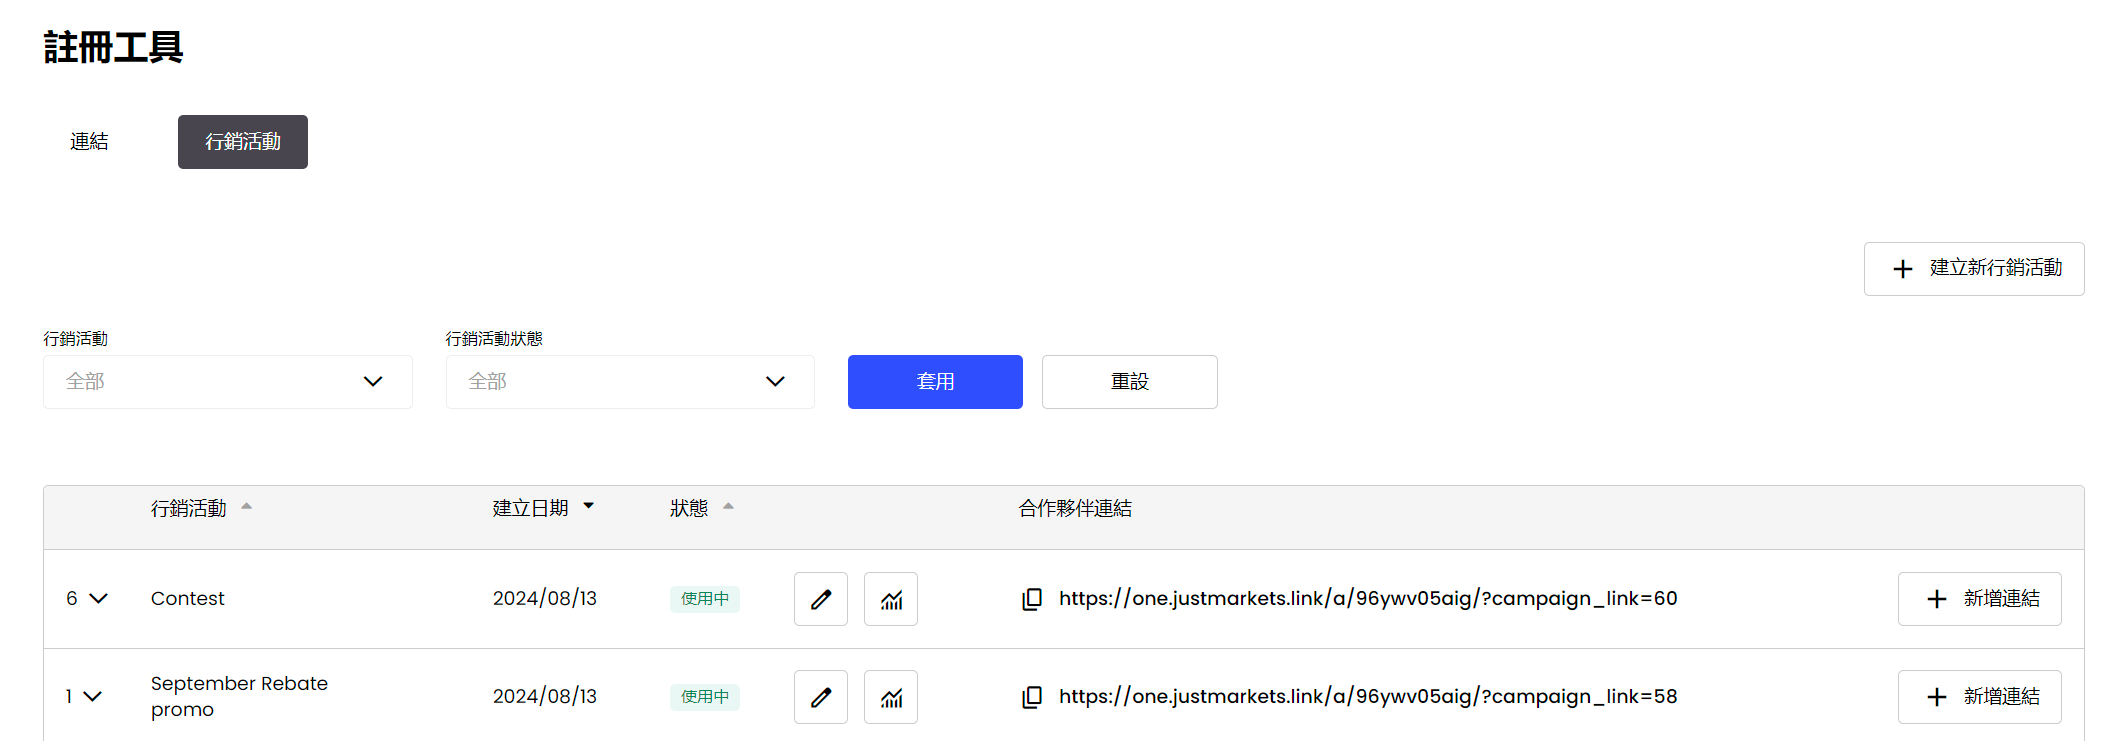Screen dimensions: 2103x741
Task: Add a new link to September Rebate promo
Action: tap(1980, 697)
